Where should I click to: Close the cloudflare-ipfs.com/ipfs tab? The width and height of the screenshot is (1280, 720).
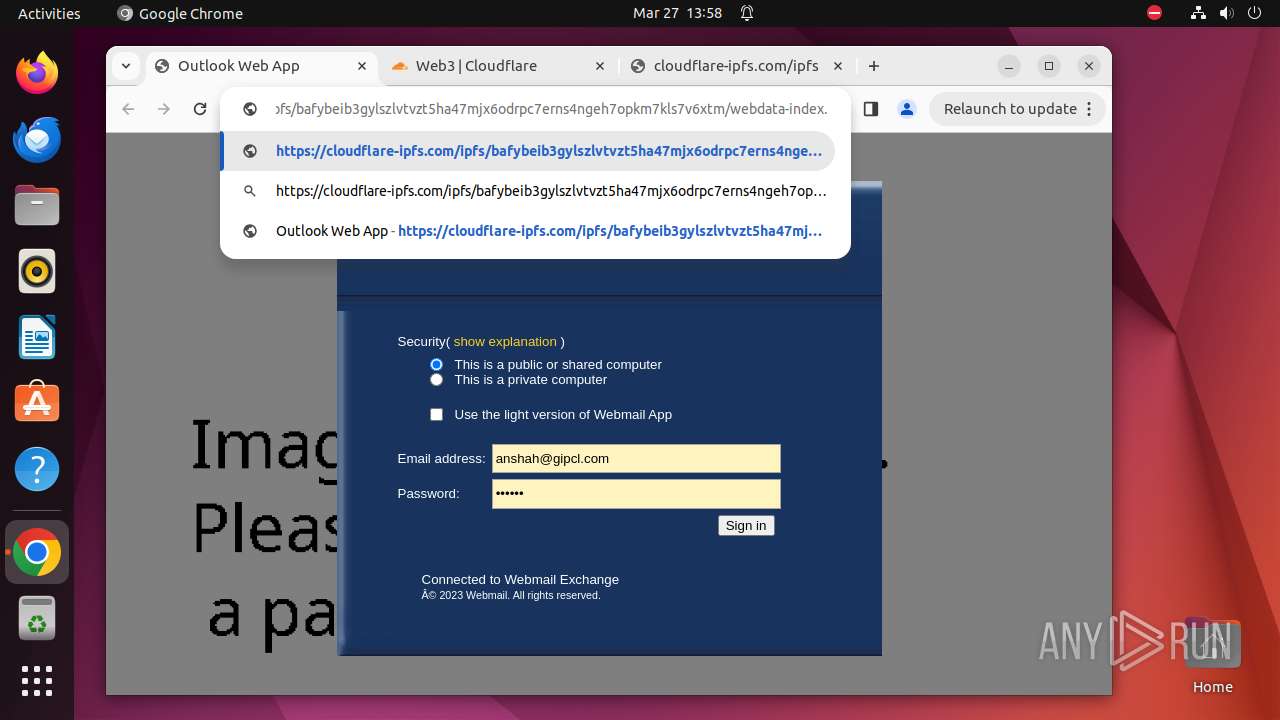click(x=838, y=66)
